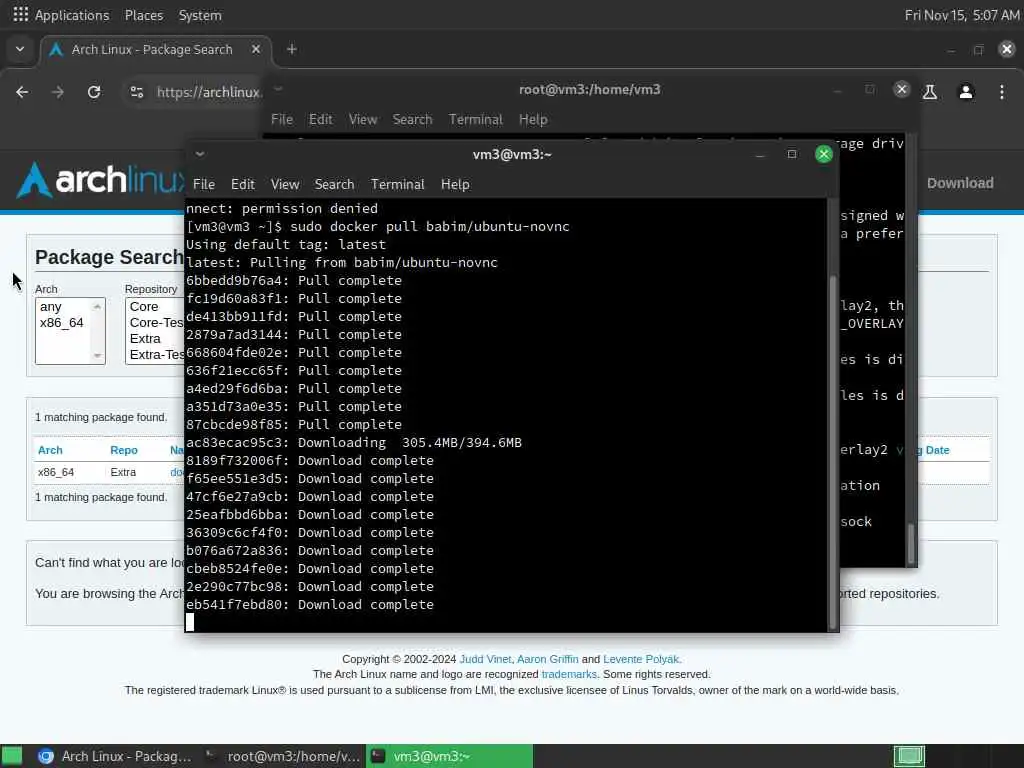Open File menu in root@vm3 terminal

(281, 120)
